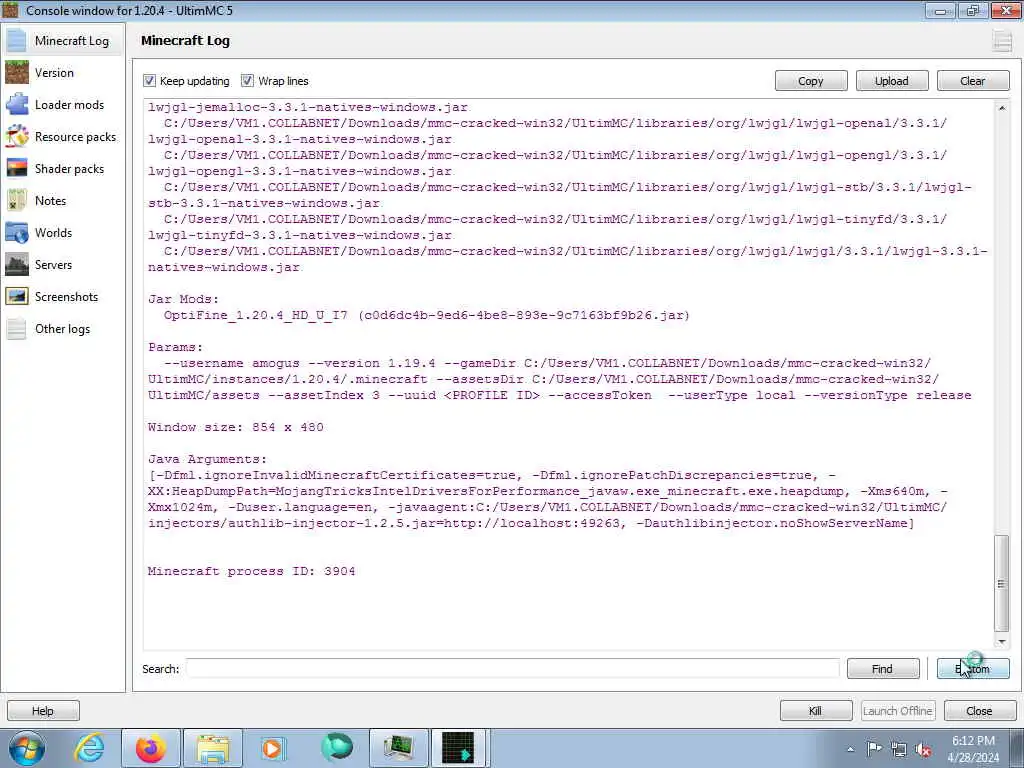The image size is (1024, 768).
Task: Click the 'Window size: 854 x 480' line
Action: click(236, 427)
